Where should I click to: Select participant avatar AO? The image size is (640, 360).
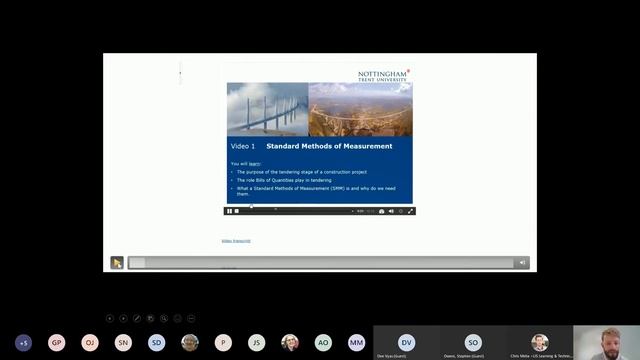323,343
